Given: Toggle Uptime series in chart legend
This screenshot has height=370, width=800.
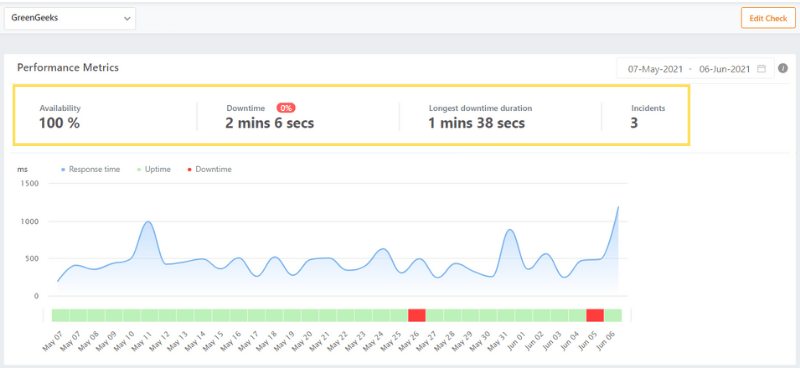Looking at the screenshot, I should click(x=155, y=169).
